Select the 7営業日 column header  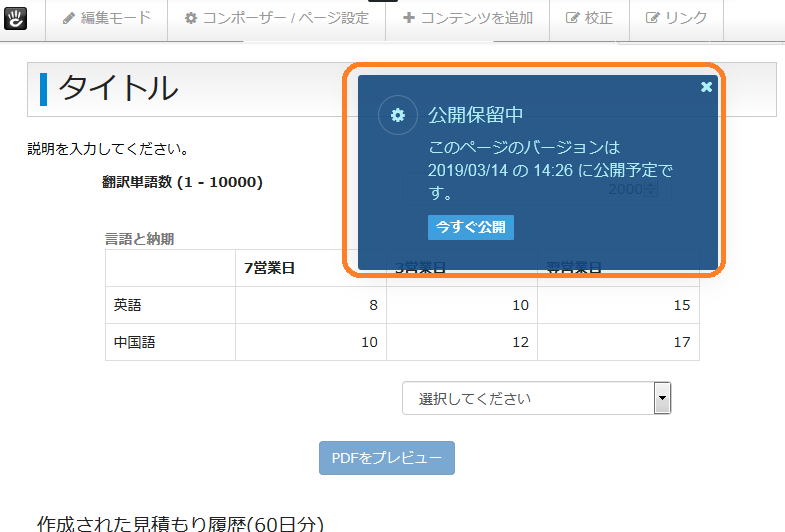click(270, 268)
